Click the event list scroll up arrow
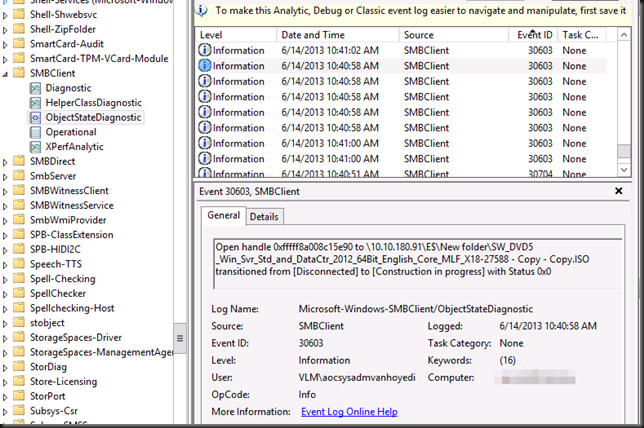This screenshot has width=644, height=428. (624, 35)
